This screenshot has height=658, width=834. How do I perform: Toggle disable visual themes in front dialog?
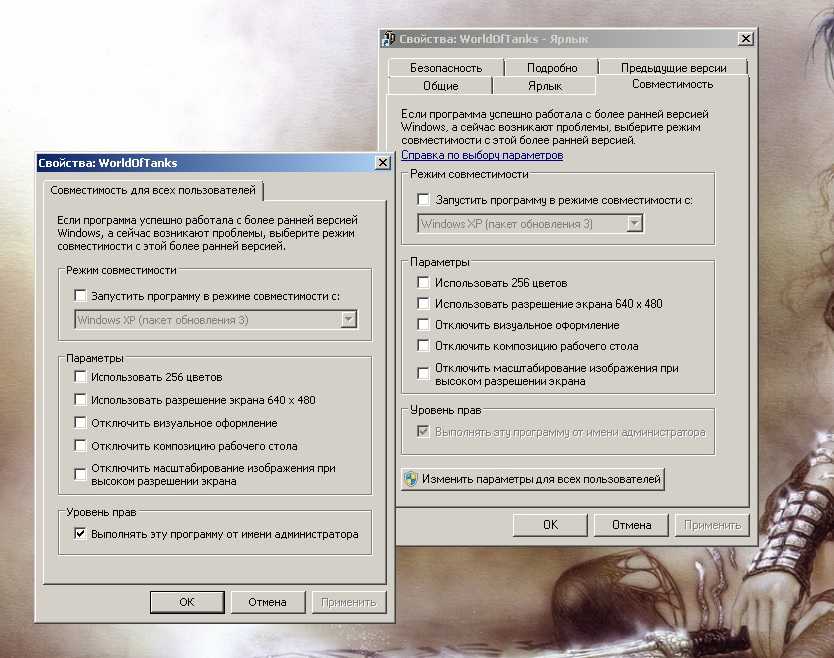click(x=80, y=423)
